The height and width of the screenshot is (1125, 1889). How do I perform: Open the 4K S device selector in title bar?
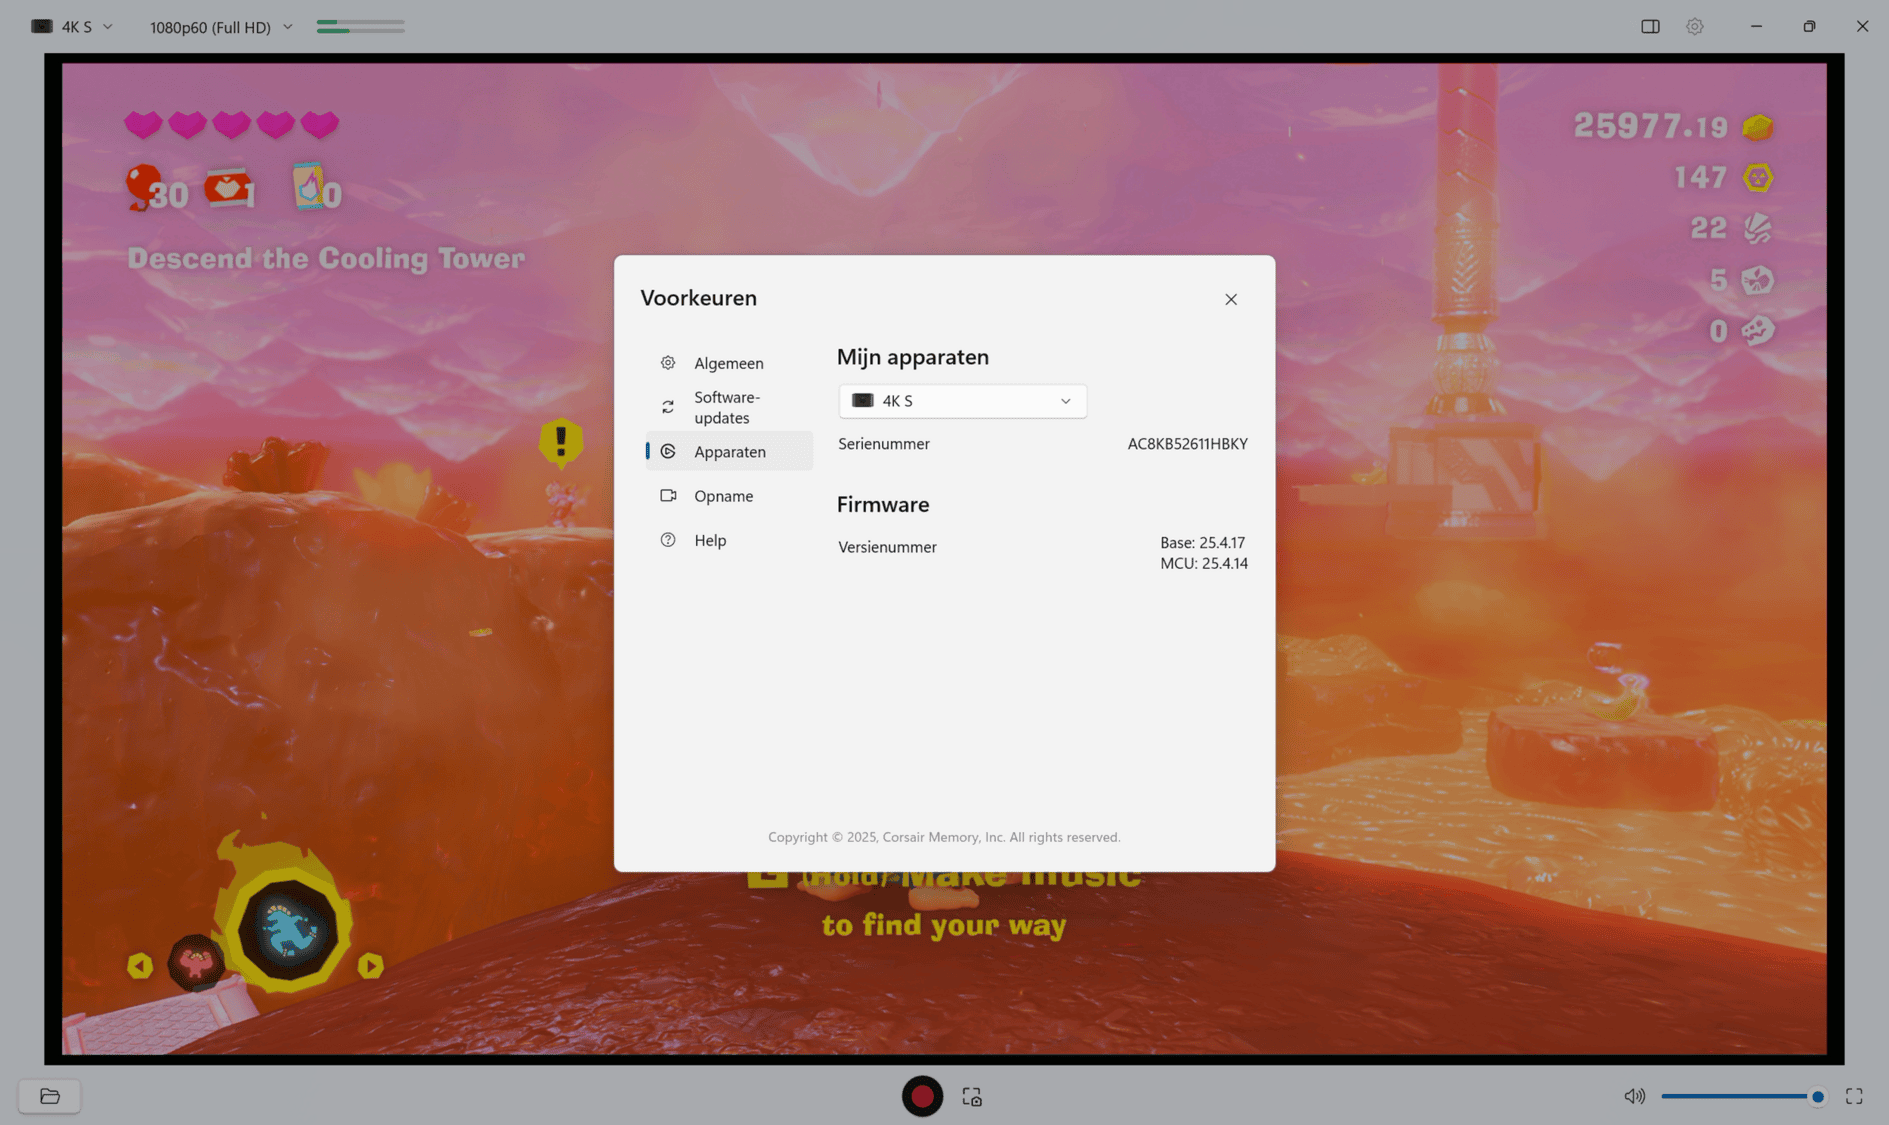coord(72,26)
